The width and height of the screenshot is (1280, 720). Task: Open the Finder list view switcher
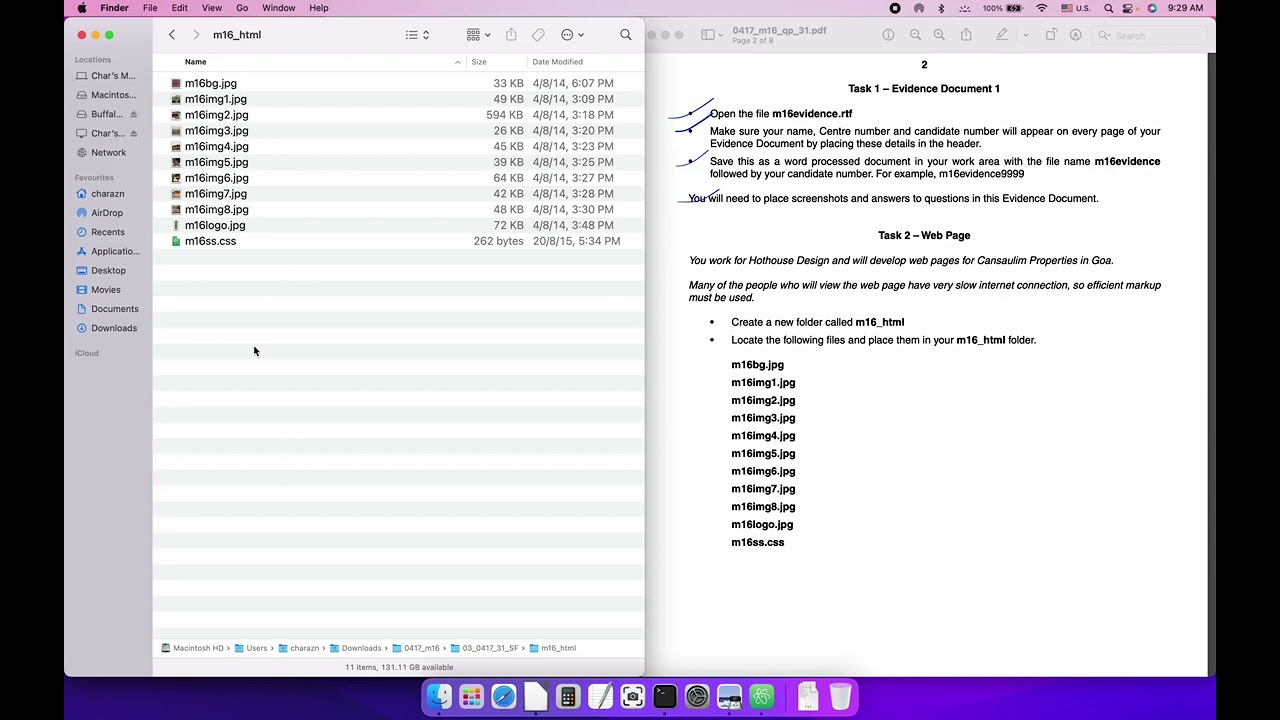417,35
